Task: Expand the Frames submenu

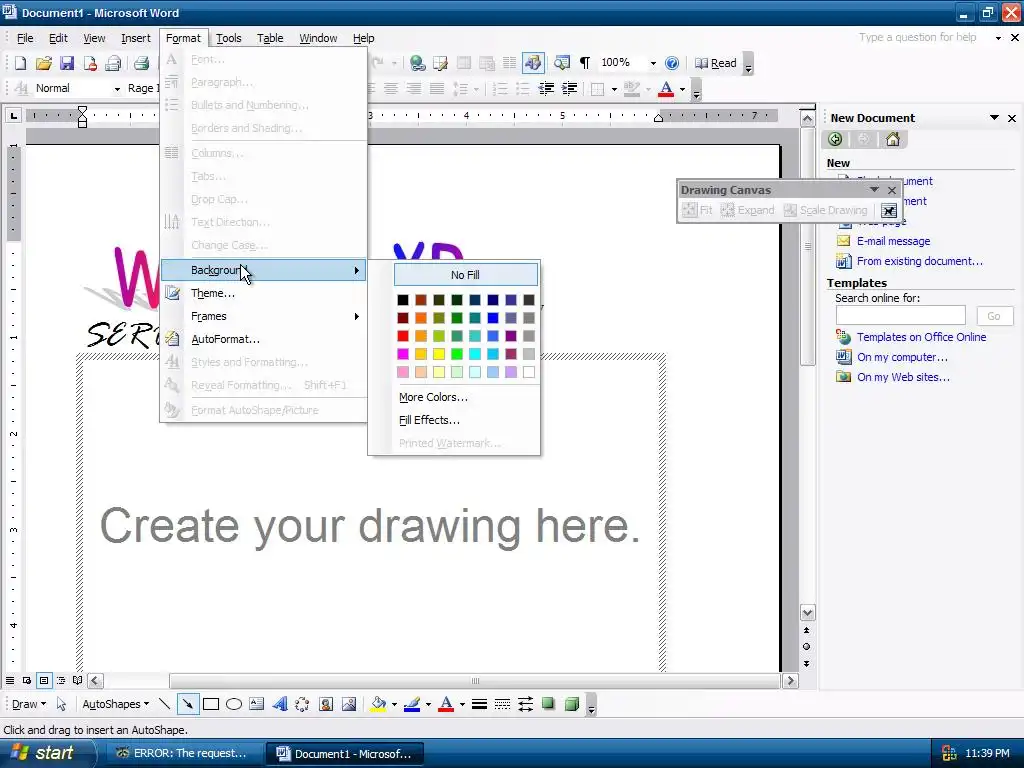Action: coord(264,316)
